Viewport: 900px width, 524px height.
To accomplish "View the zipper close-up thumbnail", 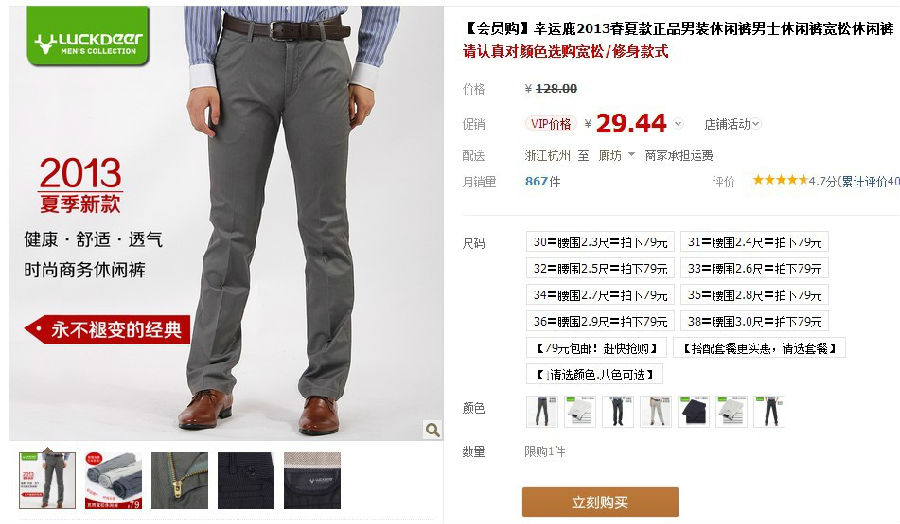I will point(180,480).
